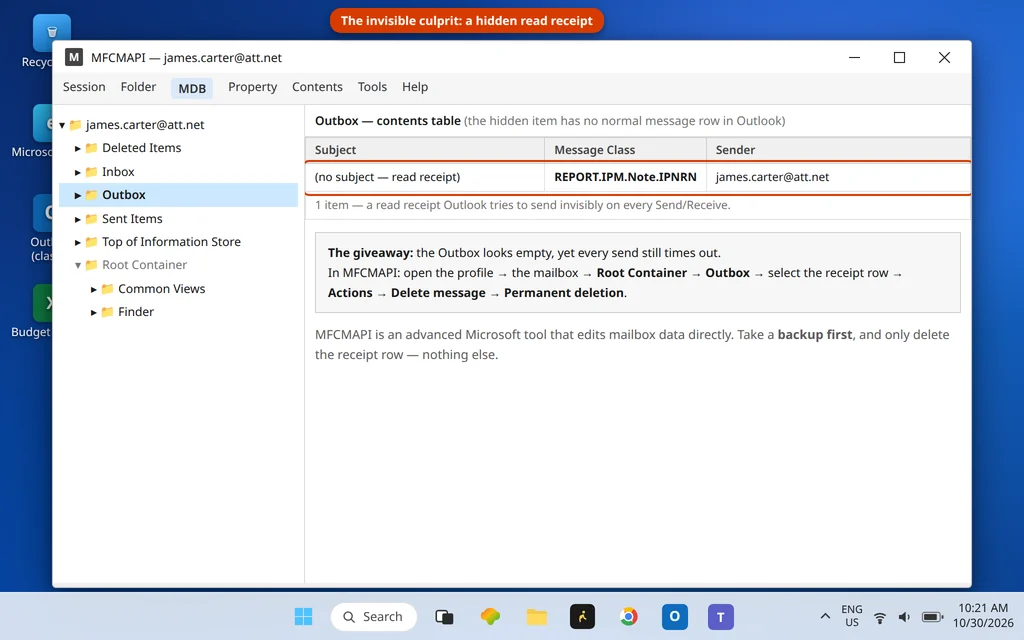
Task: Open the Help menu
Action: (x=415, y=87)
